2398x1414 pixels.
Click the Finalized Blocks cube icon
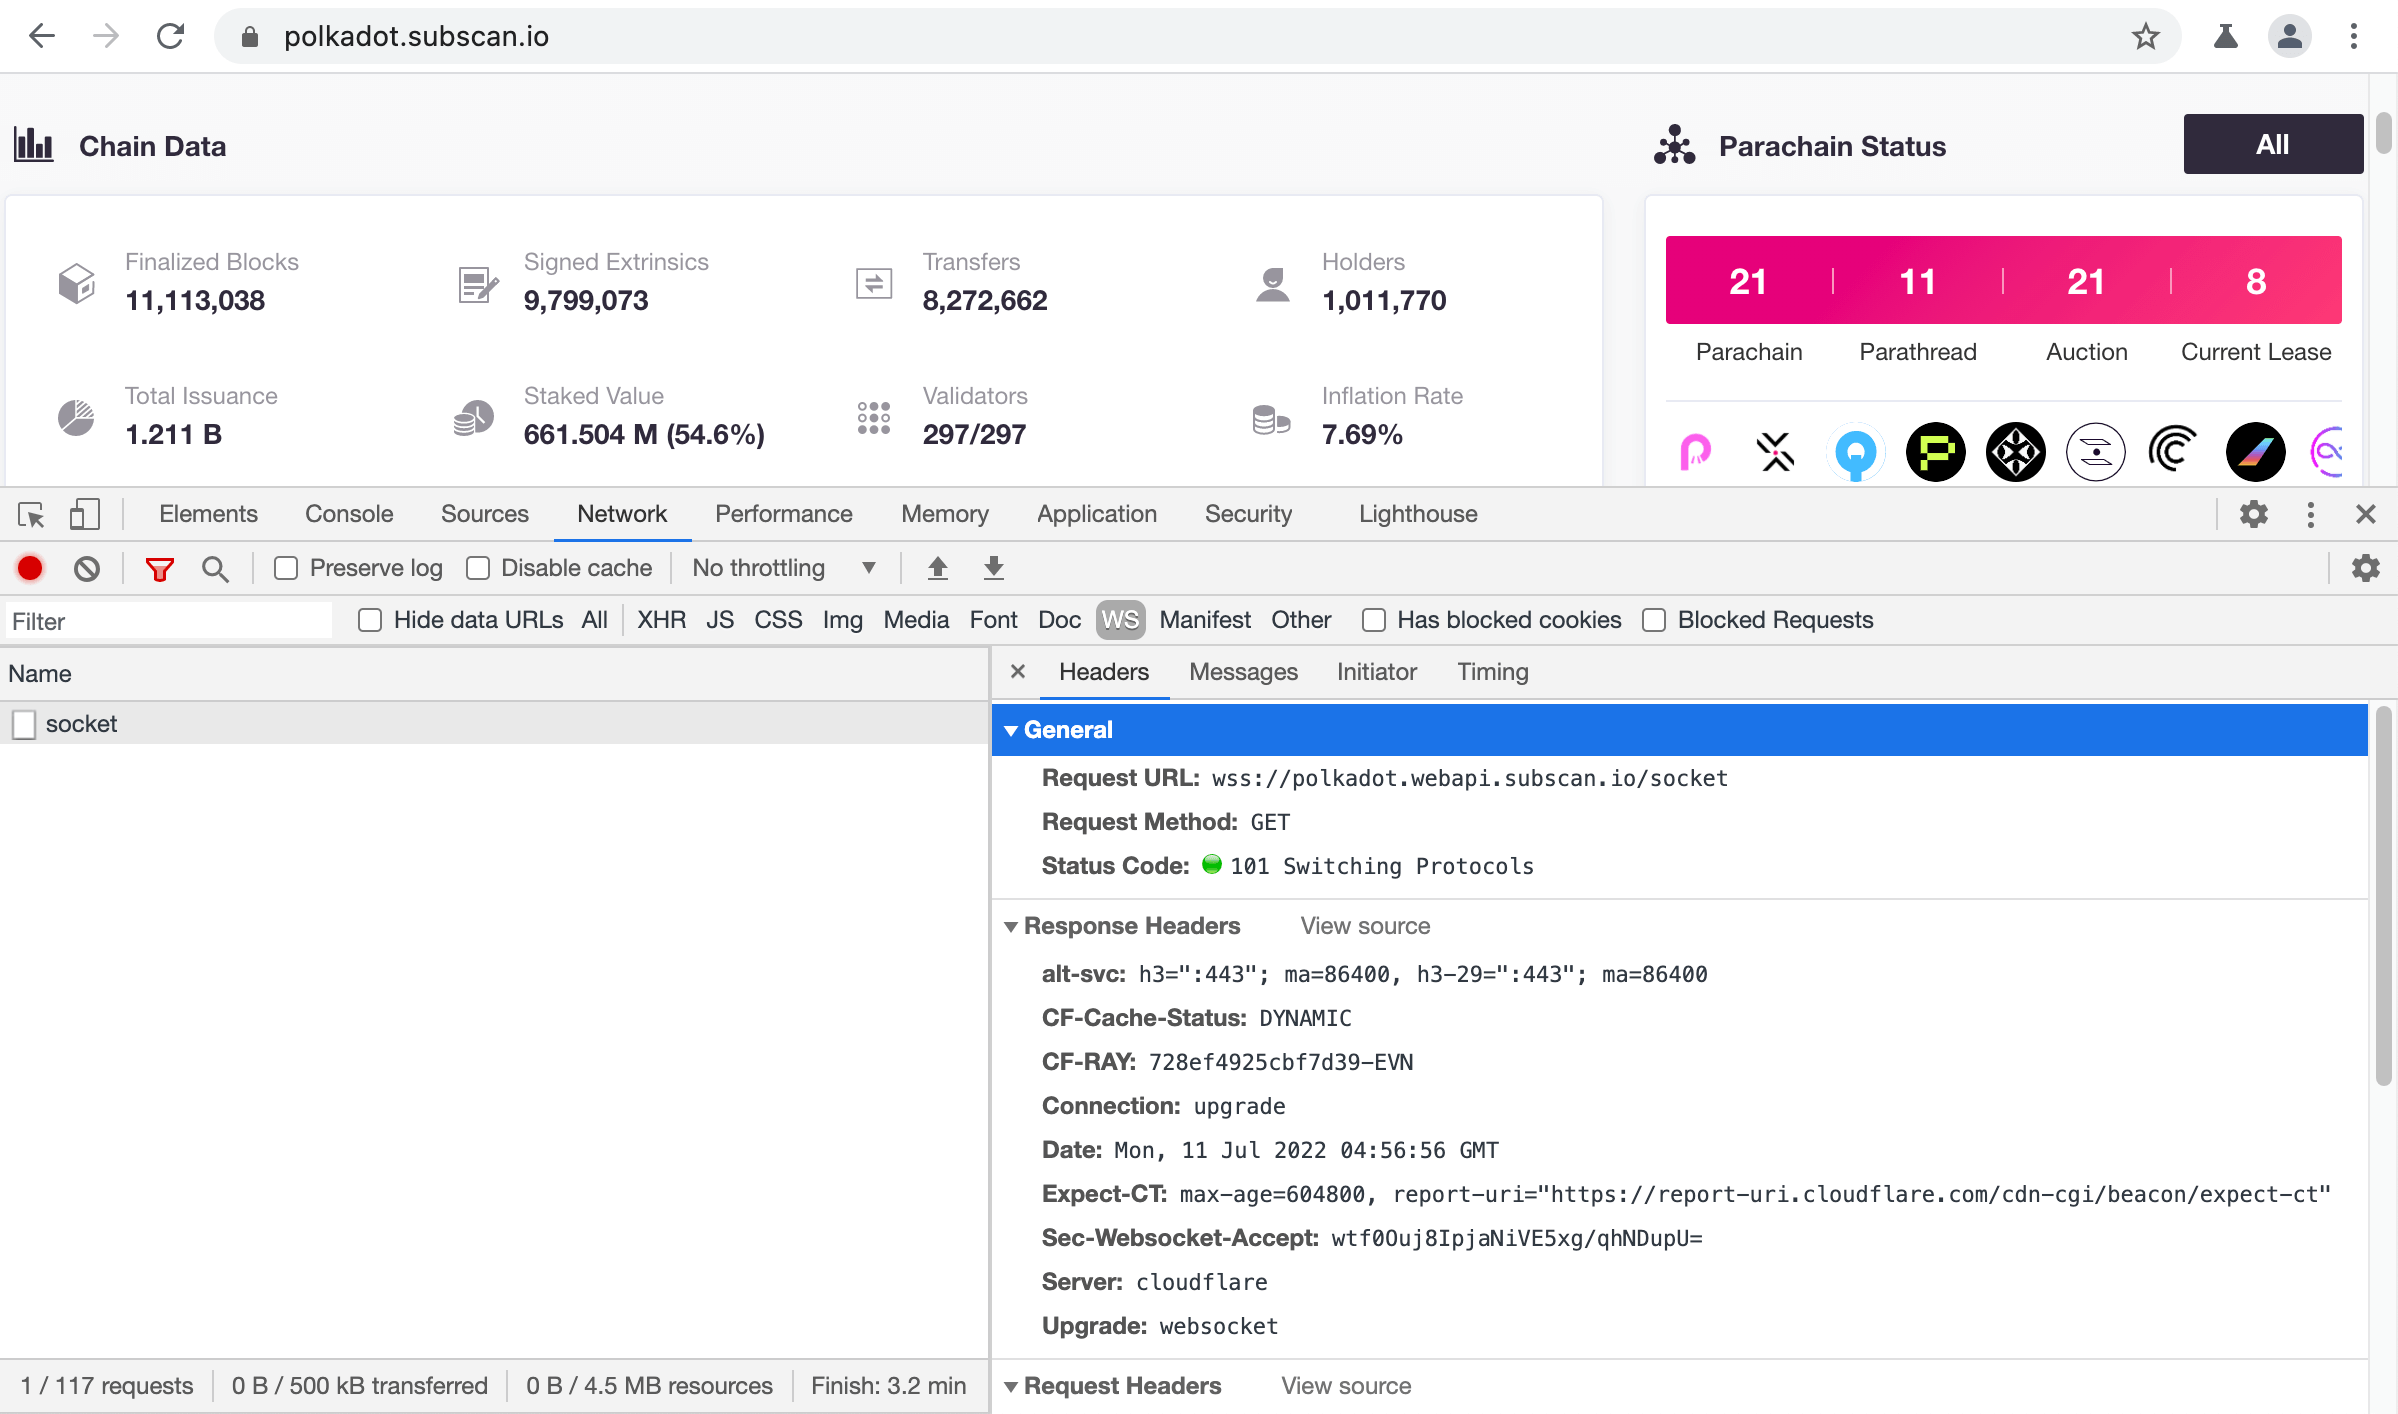click(76, 283)
